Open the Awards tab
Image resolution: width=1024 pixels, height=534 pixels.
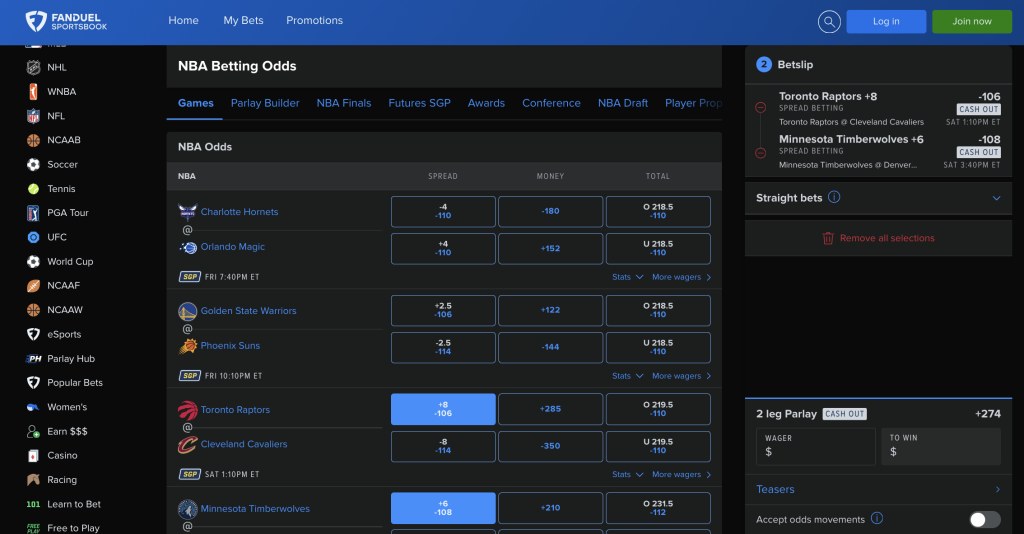coord(486,103)
